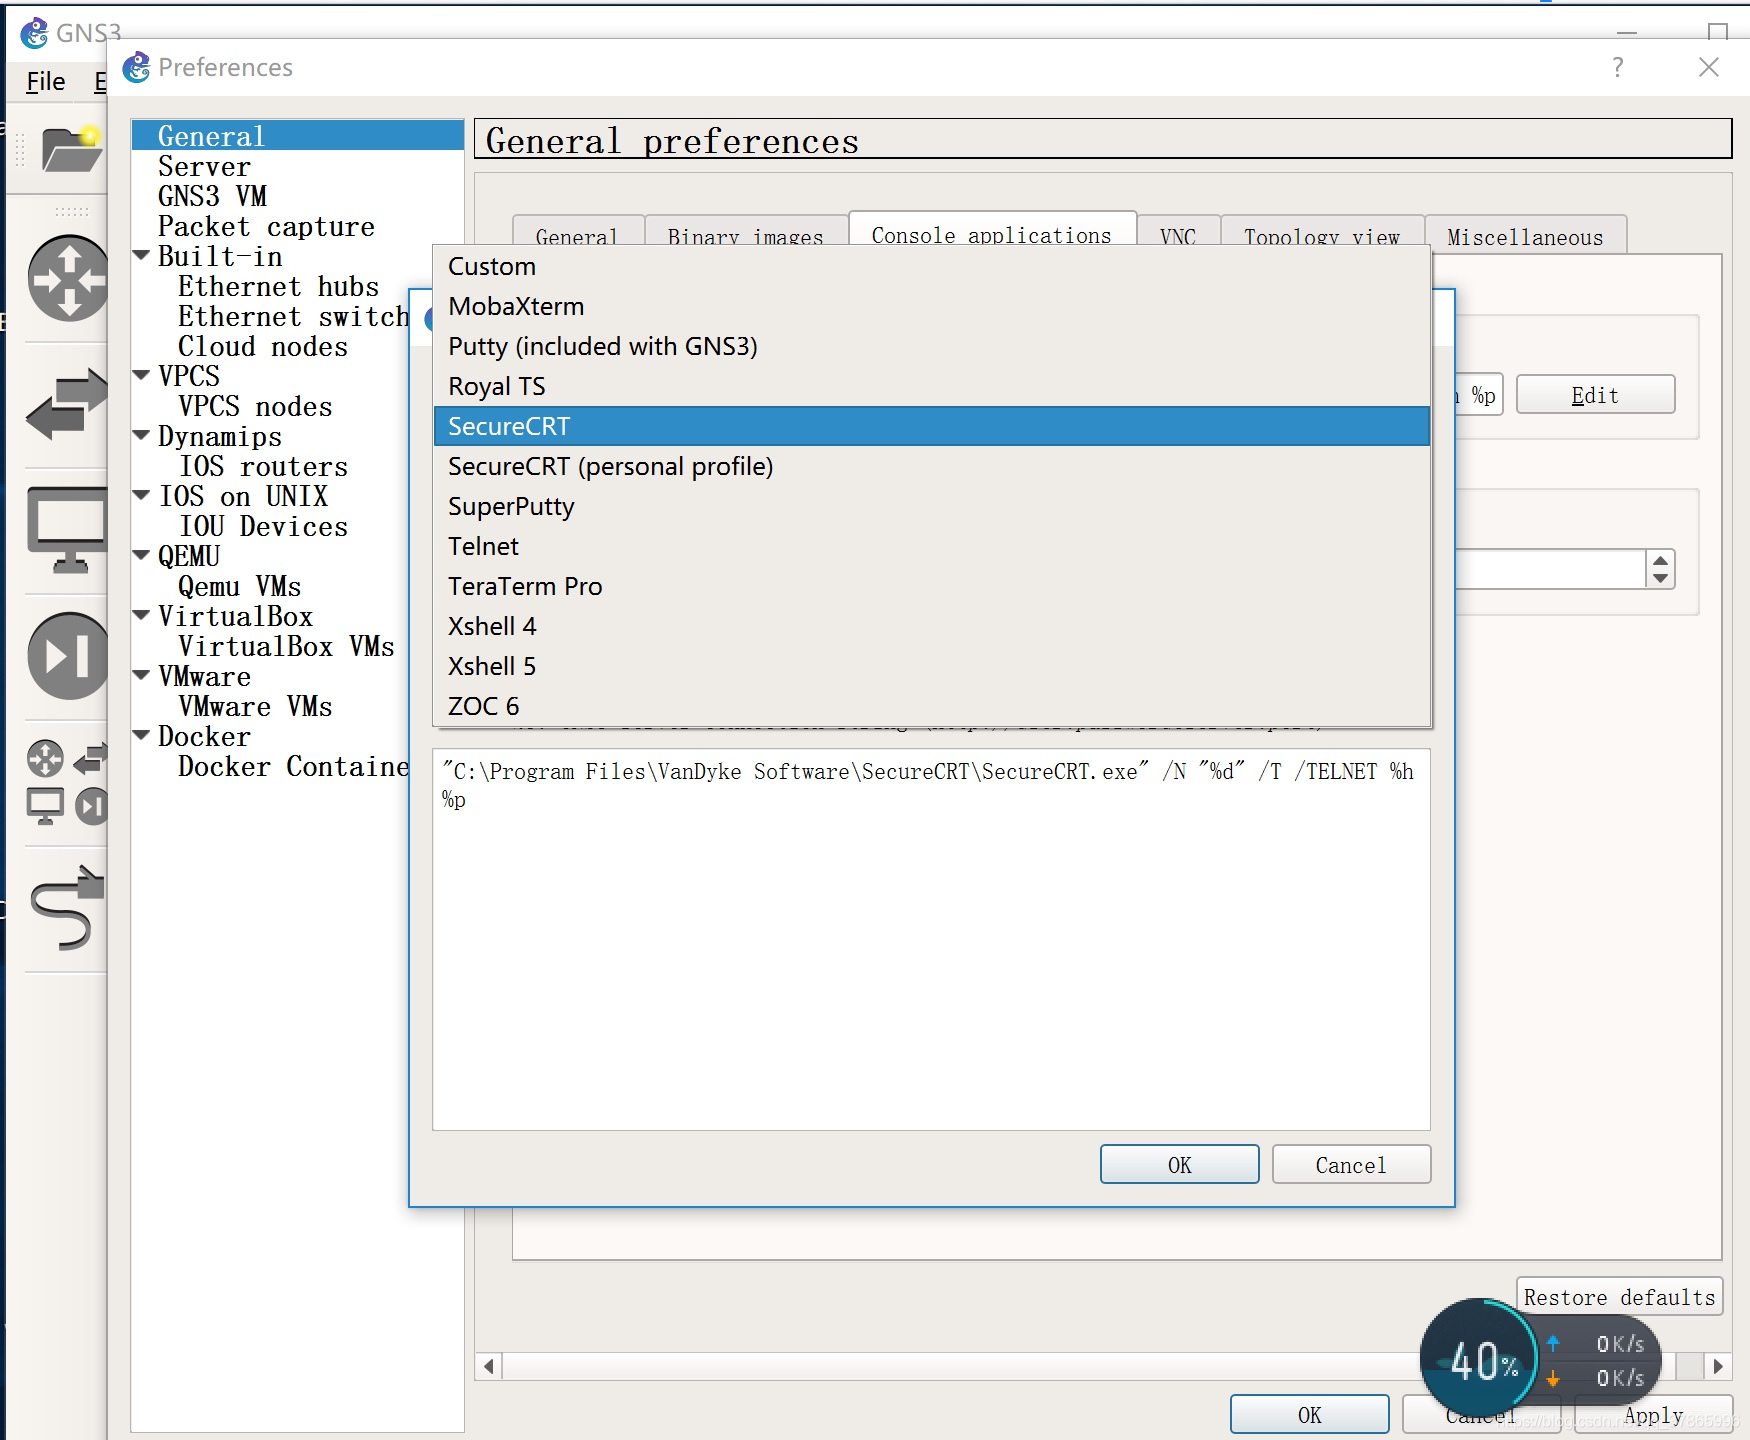The height and width of the screenshot is (1440, 1750).
Task: Open the Miscellaneous tab
Action: [1526, 235]
